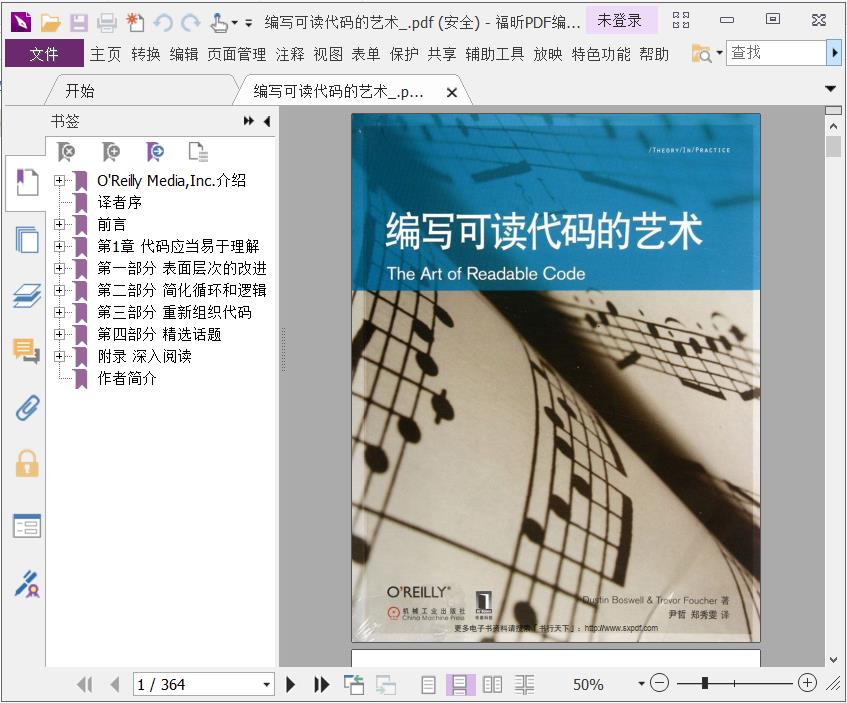This screenshot has height=703, width=847.
Task: Go to the next page arrow
Action: 291,684
